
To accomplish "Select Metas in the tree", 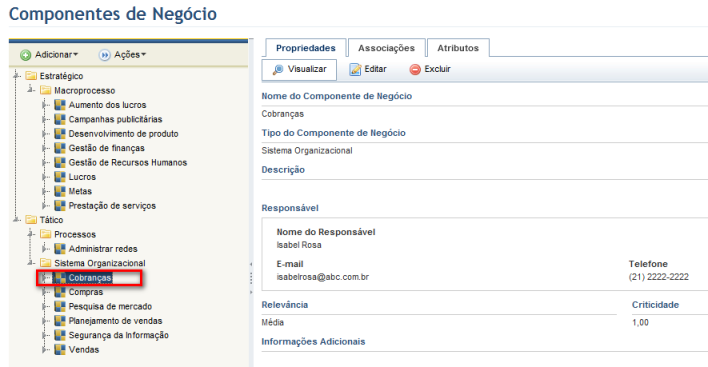I will [x=80, y=191].
